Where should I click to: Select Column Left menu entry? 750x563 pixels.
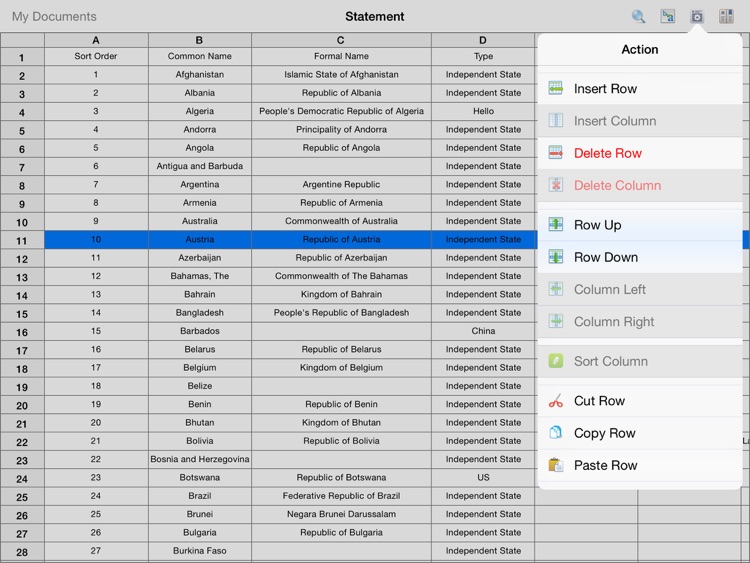coord(640,289)
